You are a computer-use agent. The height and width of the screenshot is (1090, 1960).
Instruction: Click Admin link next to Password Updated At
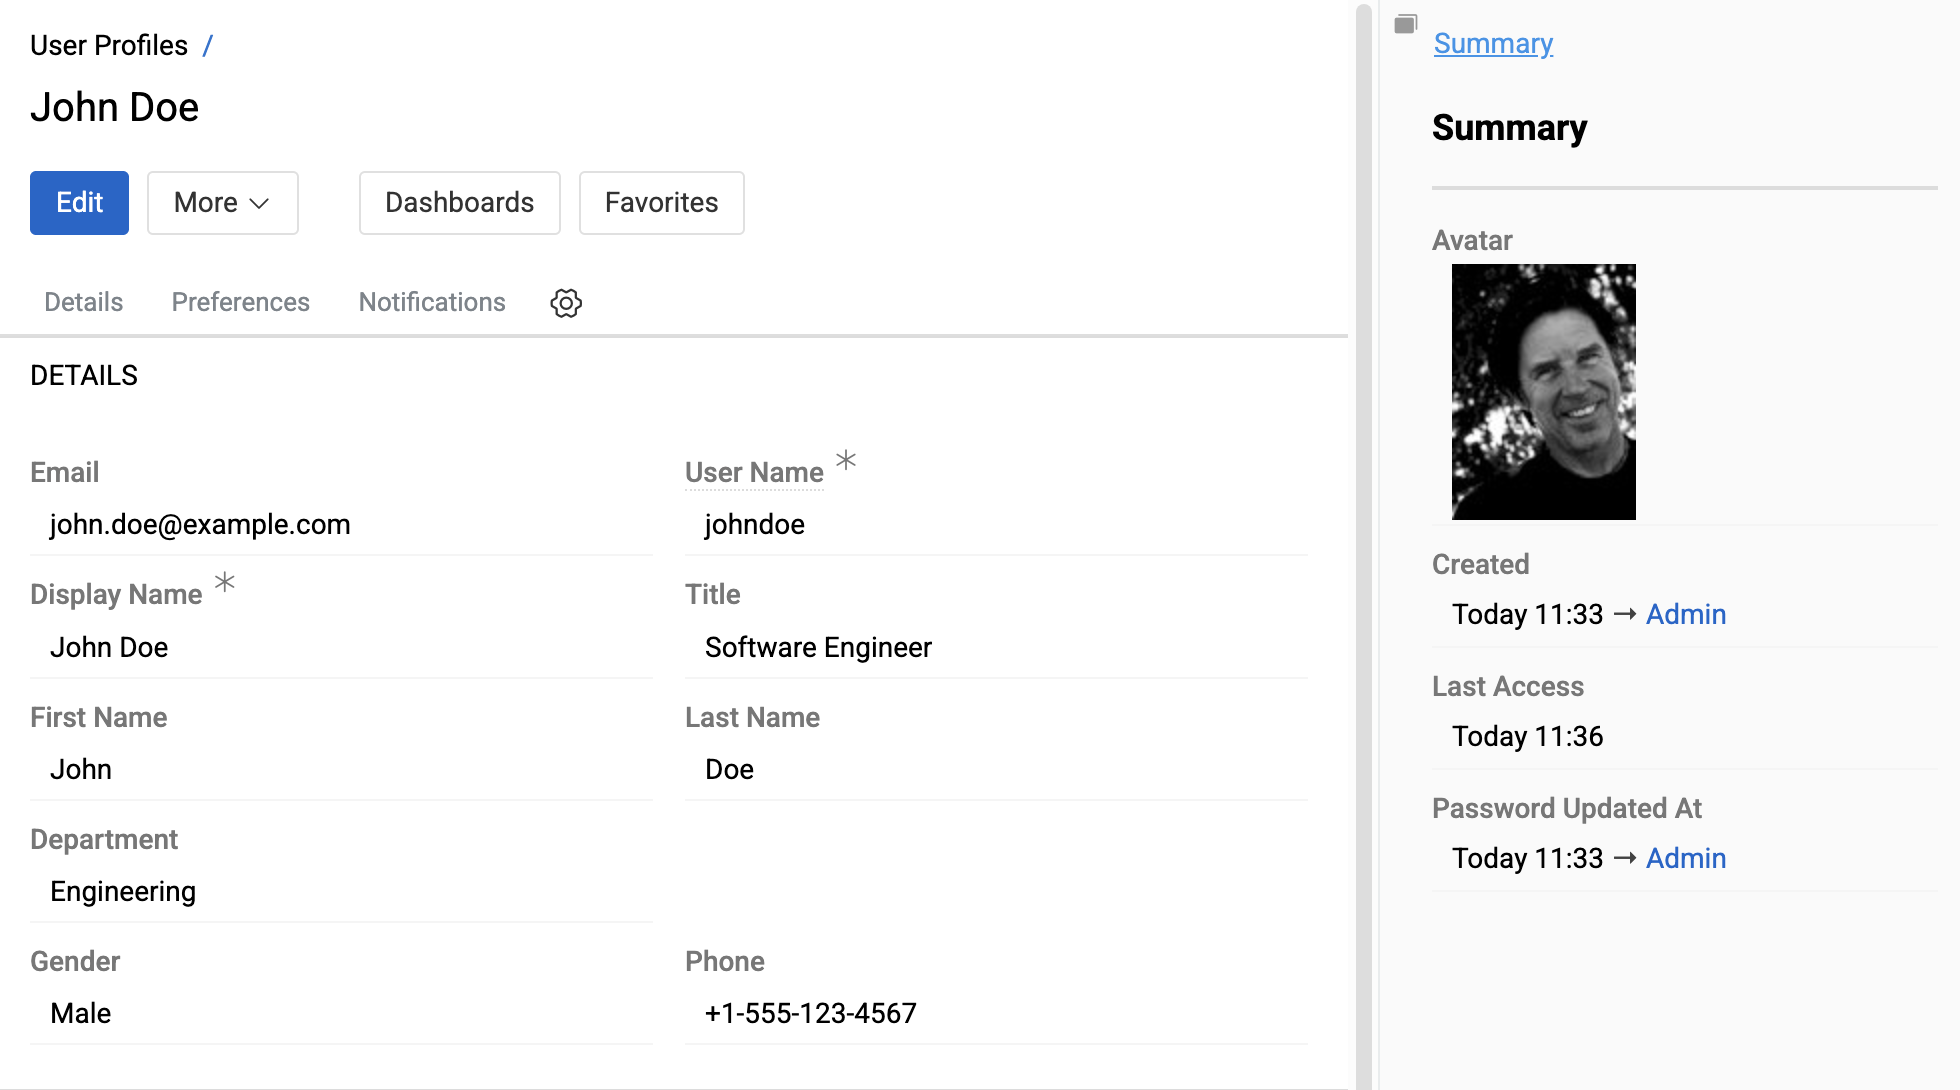tap(1686, 858)
